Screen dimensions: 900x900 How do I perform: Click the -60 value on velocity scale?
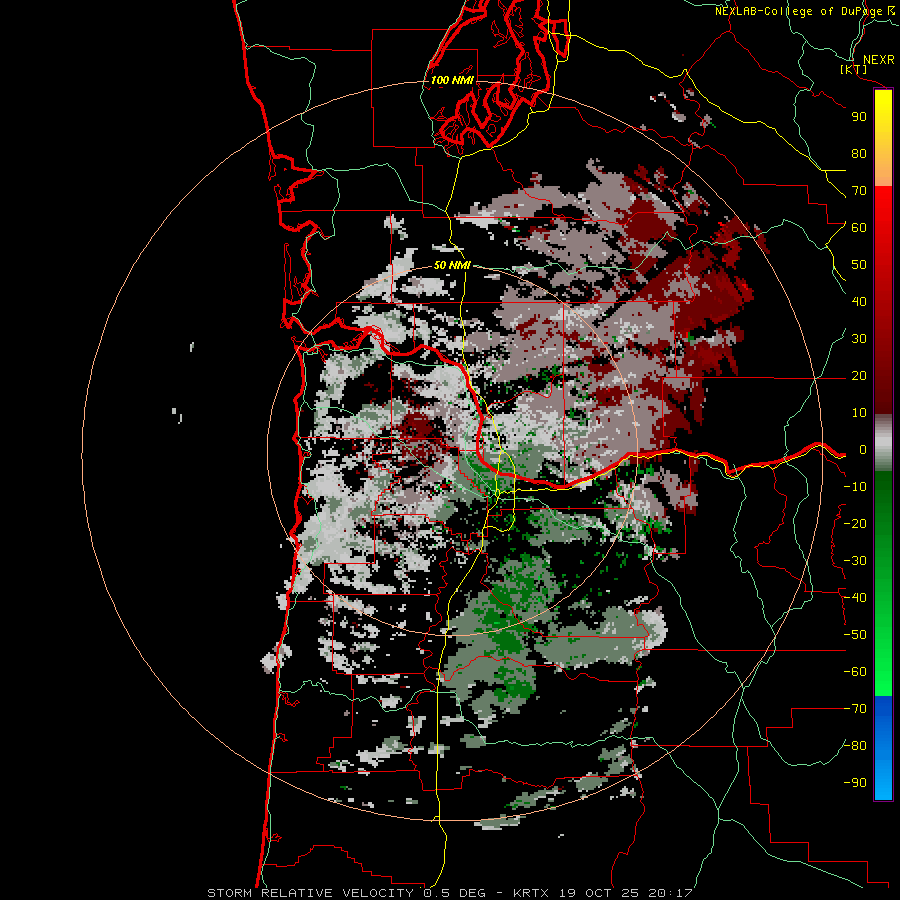coord(855,672)
